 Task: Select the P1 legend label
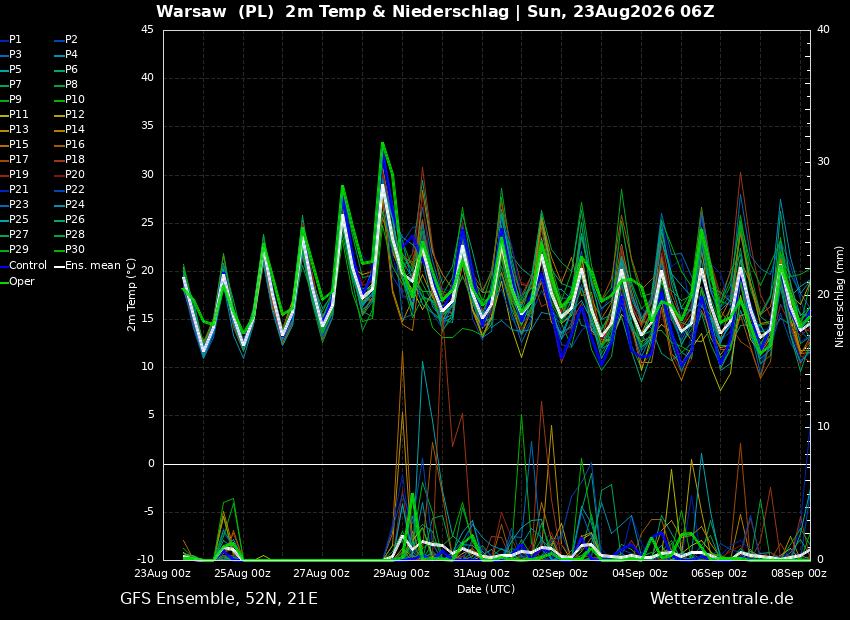click(15, 40)
